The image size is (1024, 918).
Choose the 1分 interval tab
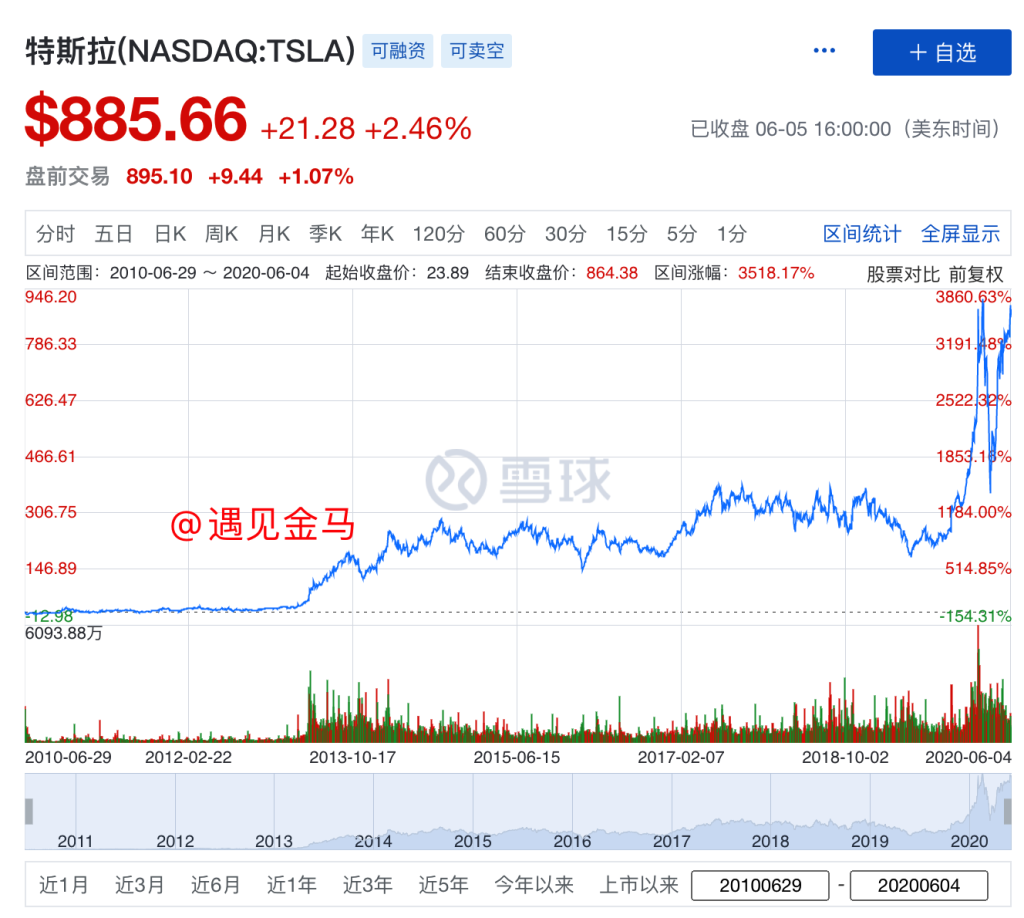tap(731, 234)
